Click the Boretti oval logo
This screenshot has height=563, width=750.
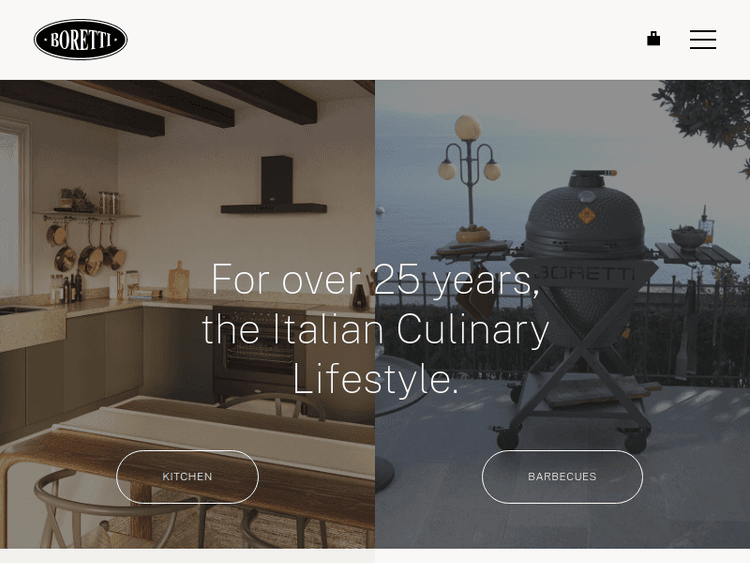click(x=80, y=40)
